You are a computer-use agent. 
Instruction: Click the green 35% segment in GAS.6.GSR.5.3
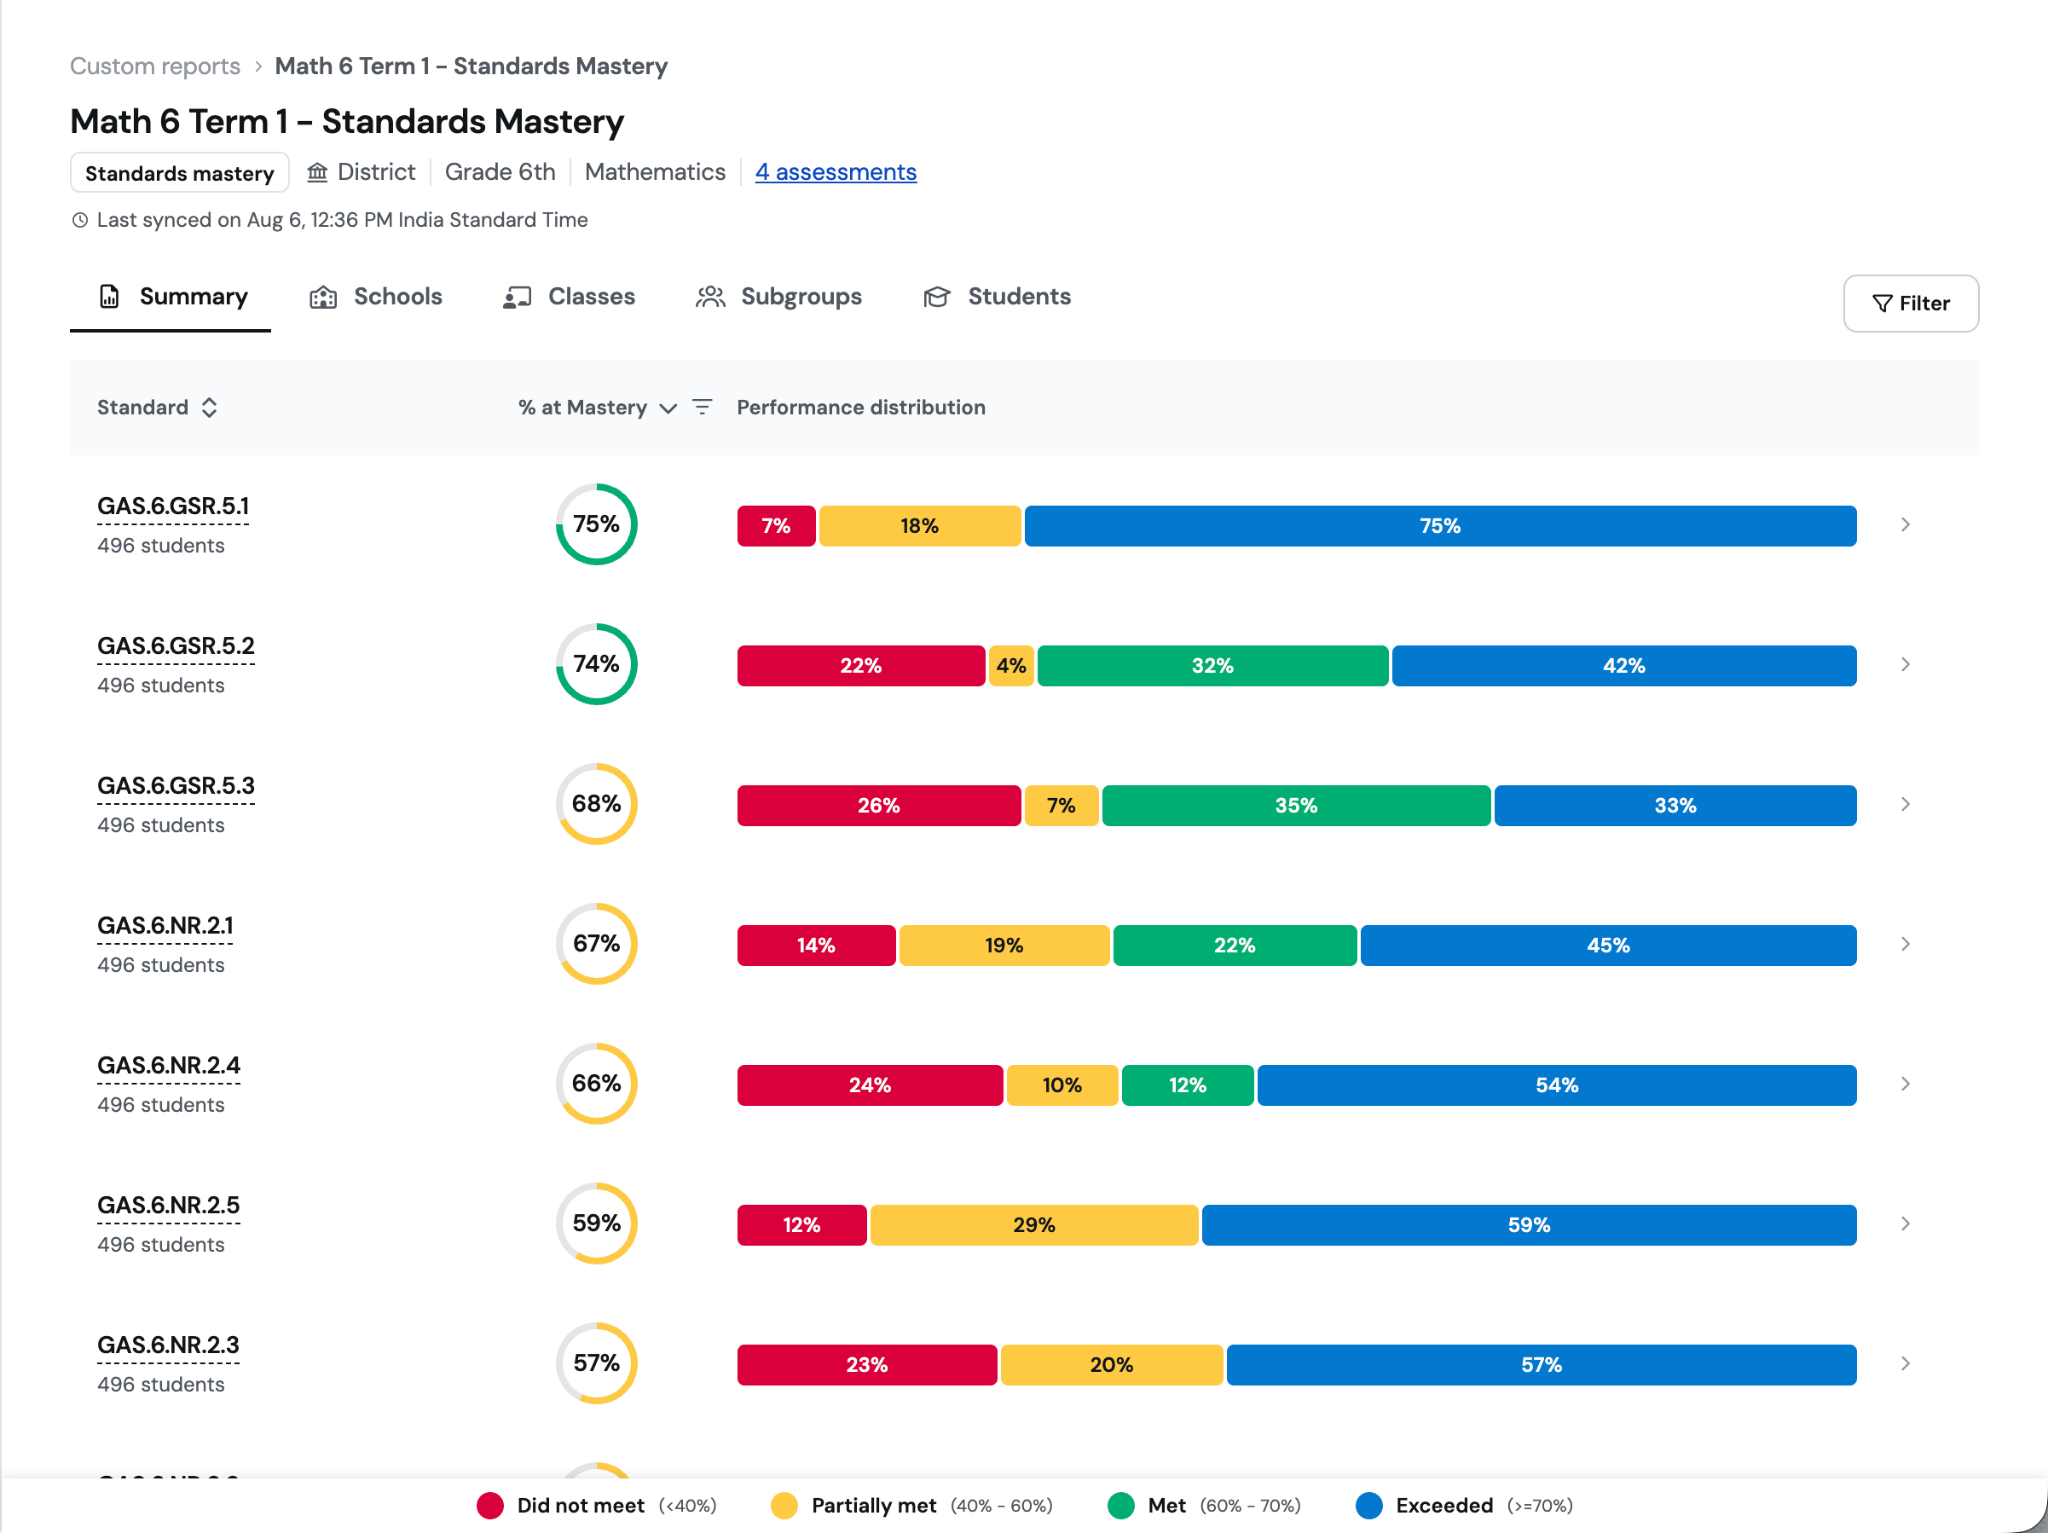click(1296, 805)
